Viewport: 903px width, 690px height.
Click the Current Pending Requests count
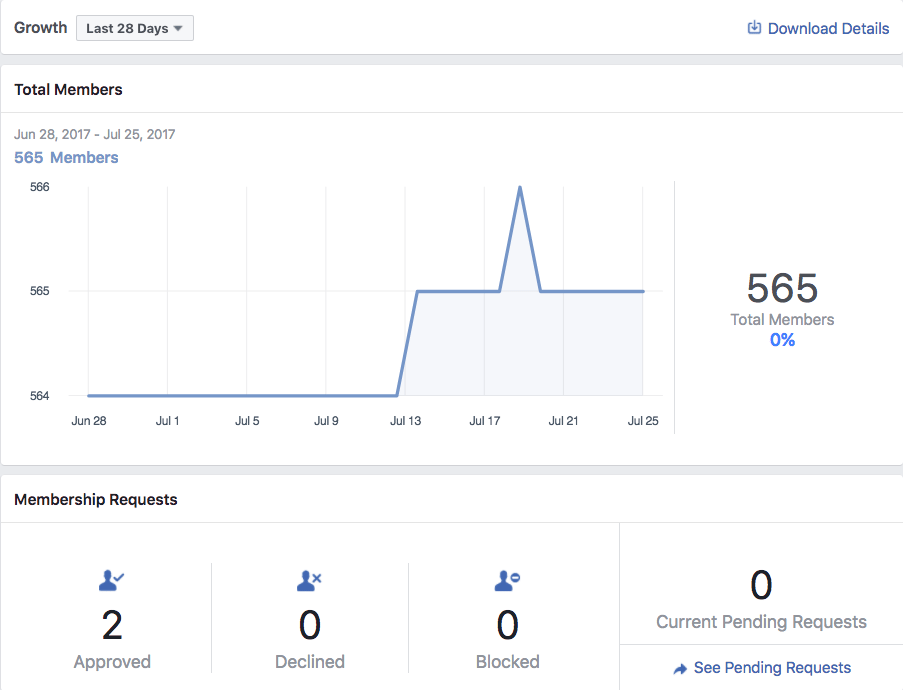click(x=761, y=585)
